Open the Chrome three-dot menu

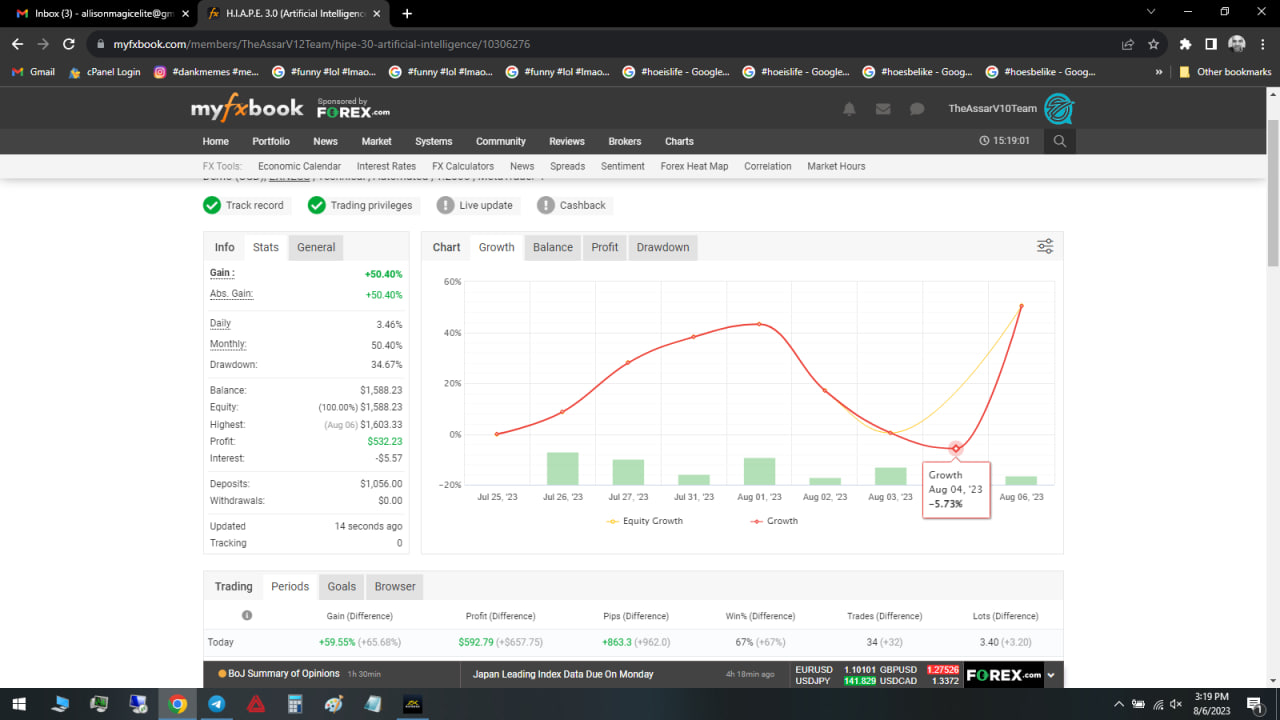click(x=1264, y=44)
